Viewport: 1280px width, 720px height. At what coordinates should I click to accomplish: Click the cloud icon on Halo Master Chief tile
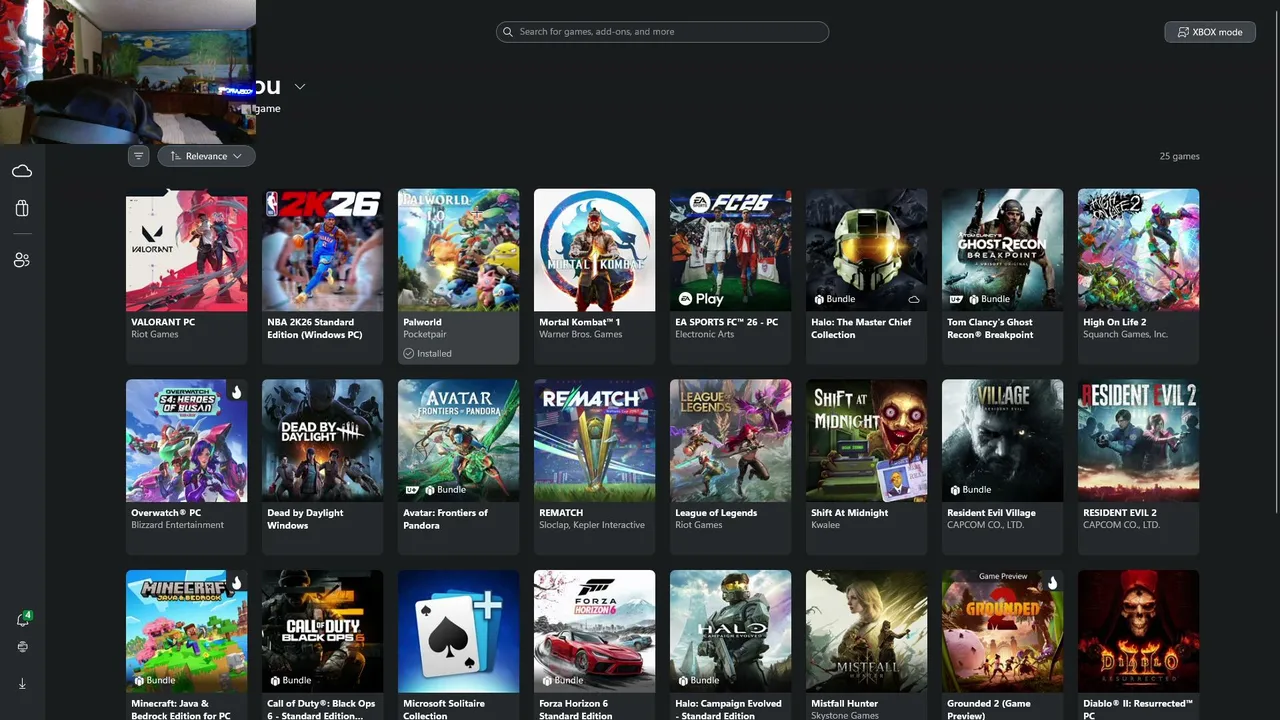click(x=913, y=299)
